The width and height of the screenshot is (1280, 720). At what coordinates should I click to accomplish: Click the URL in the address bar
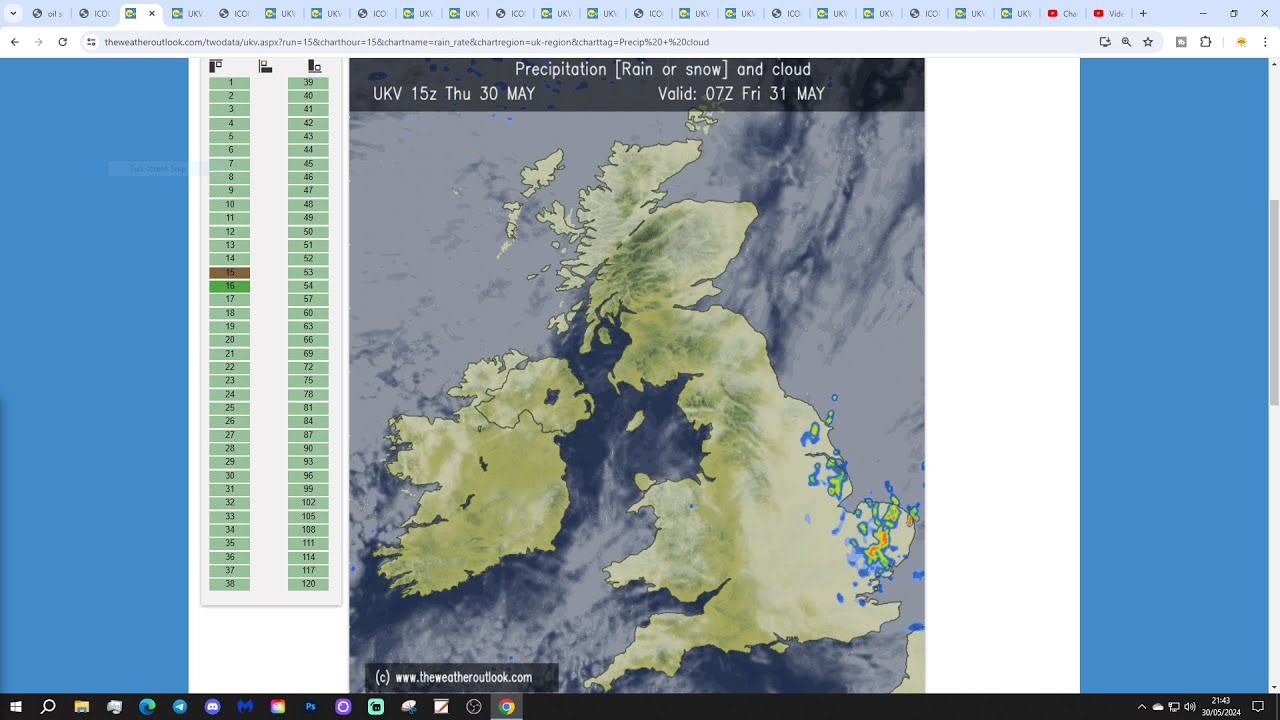coord(407,42)
